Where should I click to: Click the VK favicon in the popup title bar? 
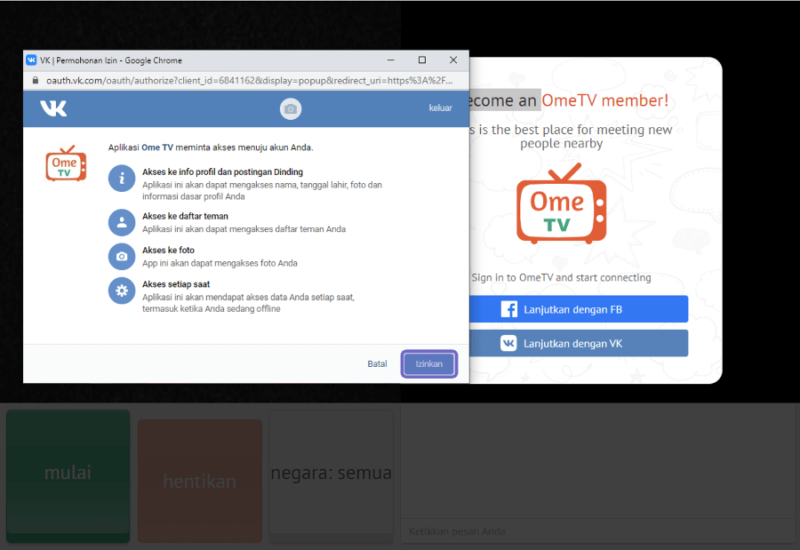point(32,60)
